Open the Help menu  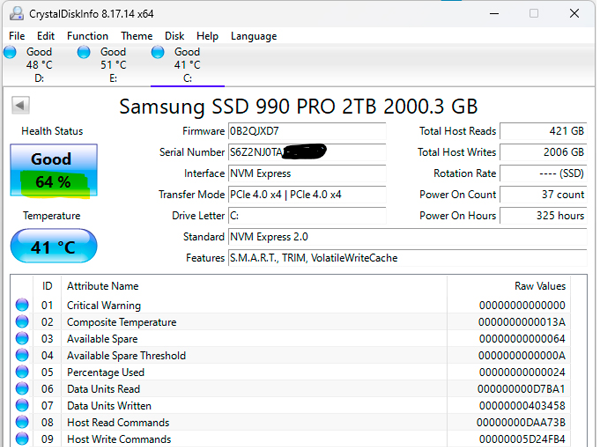(x=207, y=36)
